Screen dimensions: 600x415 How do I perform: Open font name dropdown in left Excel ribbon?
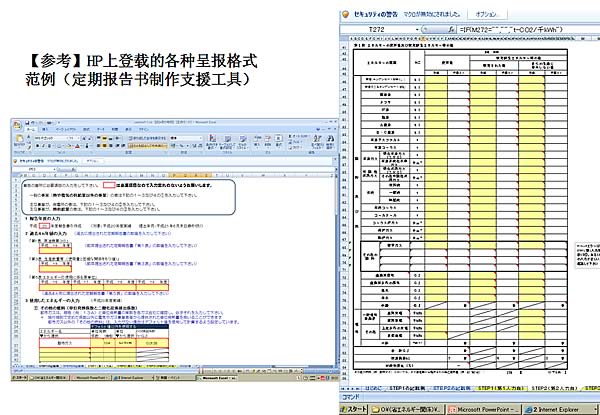click(67, 138)
